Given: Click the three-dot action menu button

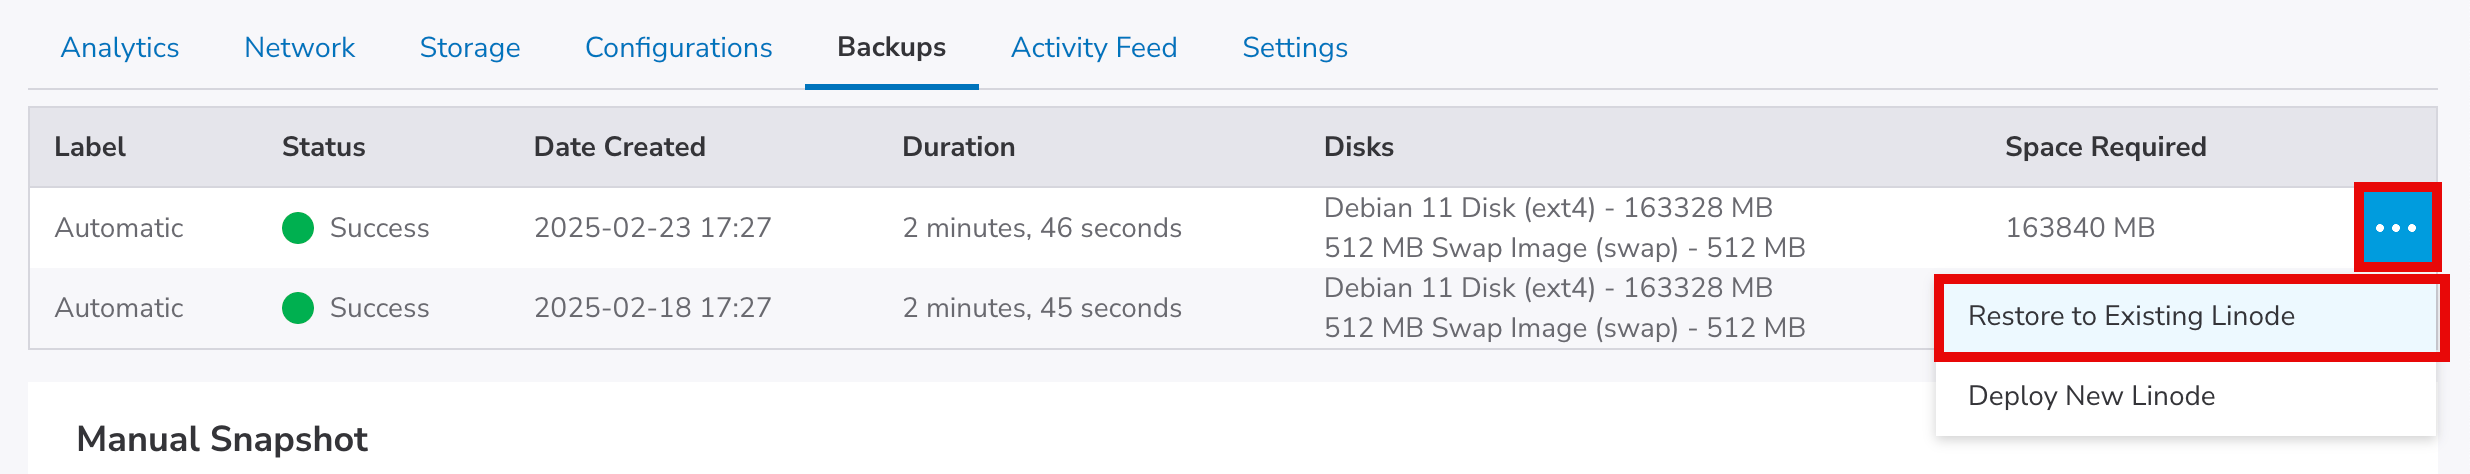Looking at the screenshot, I should click(x=2396, y=228).
